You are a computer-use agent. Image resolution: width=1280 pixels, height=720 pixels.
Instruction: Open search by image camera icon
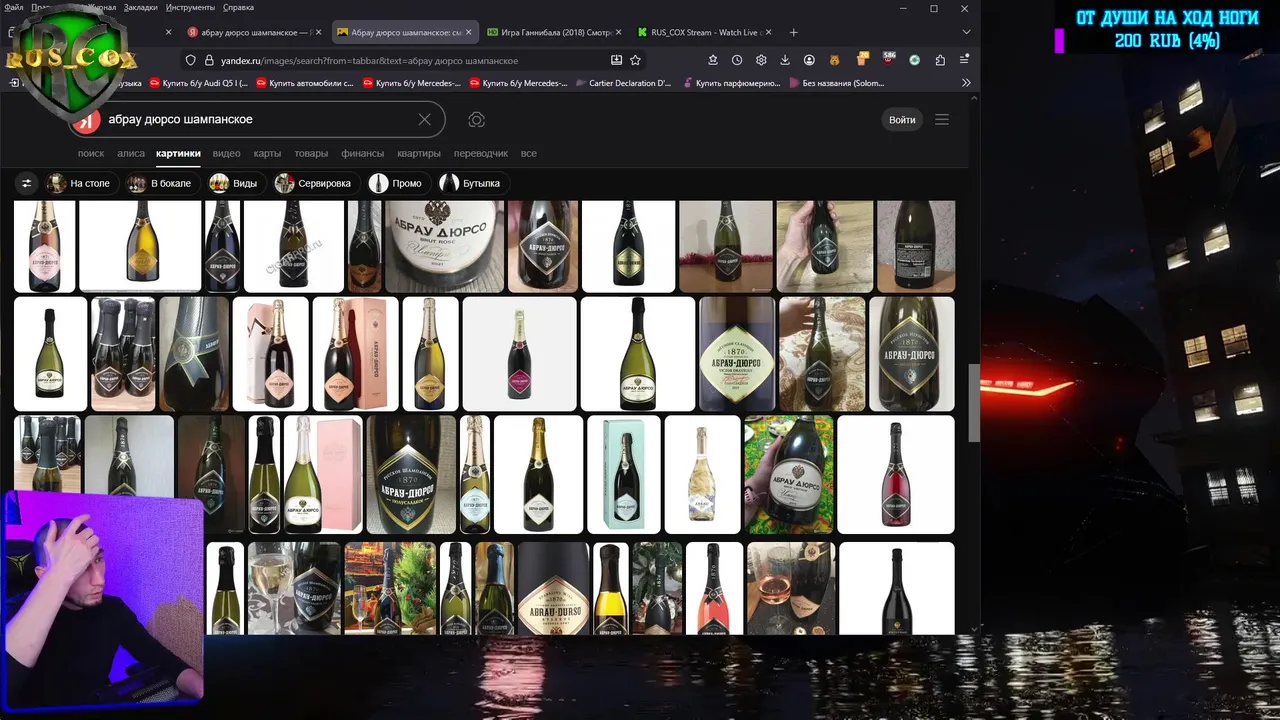pos(477,120)
